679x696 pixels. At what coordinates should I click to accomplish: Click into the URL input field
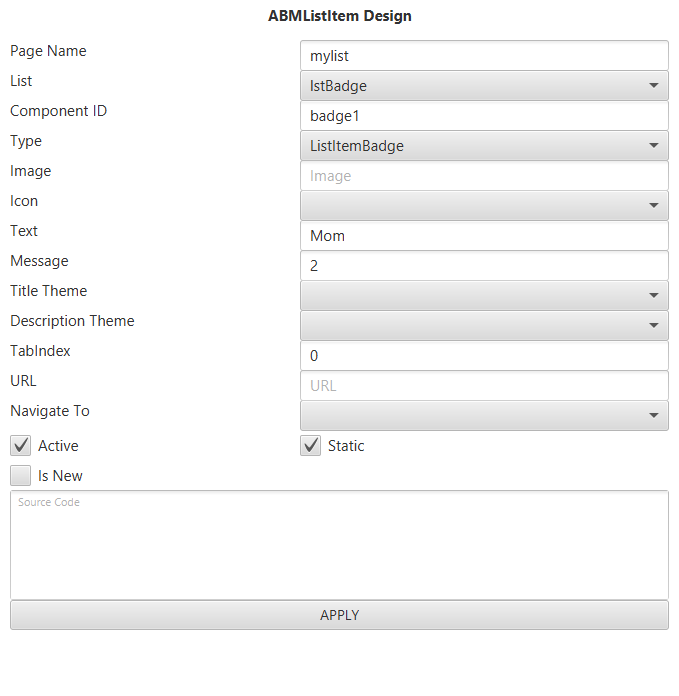click(484, 386)
